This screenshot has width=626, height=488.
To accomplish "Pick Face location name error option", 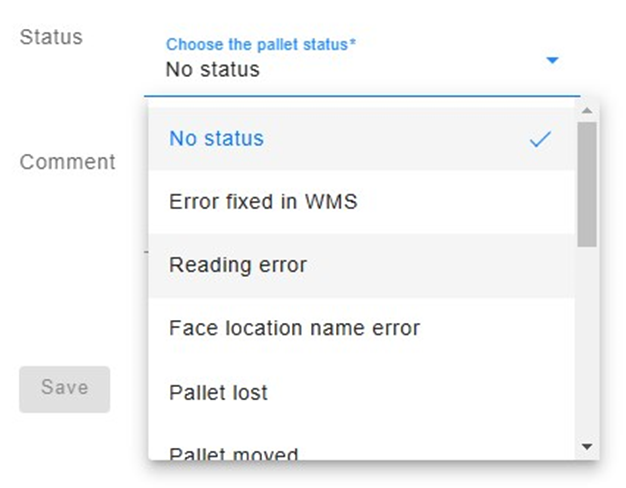I will (361, 329).
